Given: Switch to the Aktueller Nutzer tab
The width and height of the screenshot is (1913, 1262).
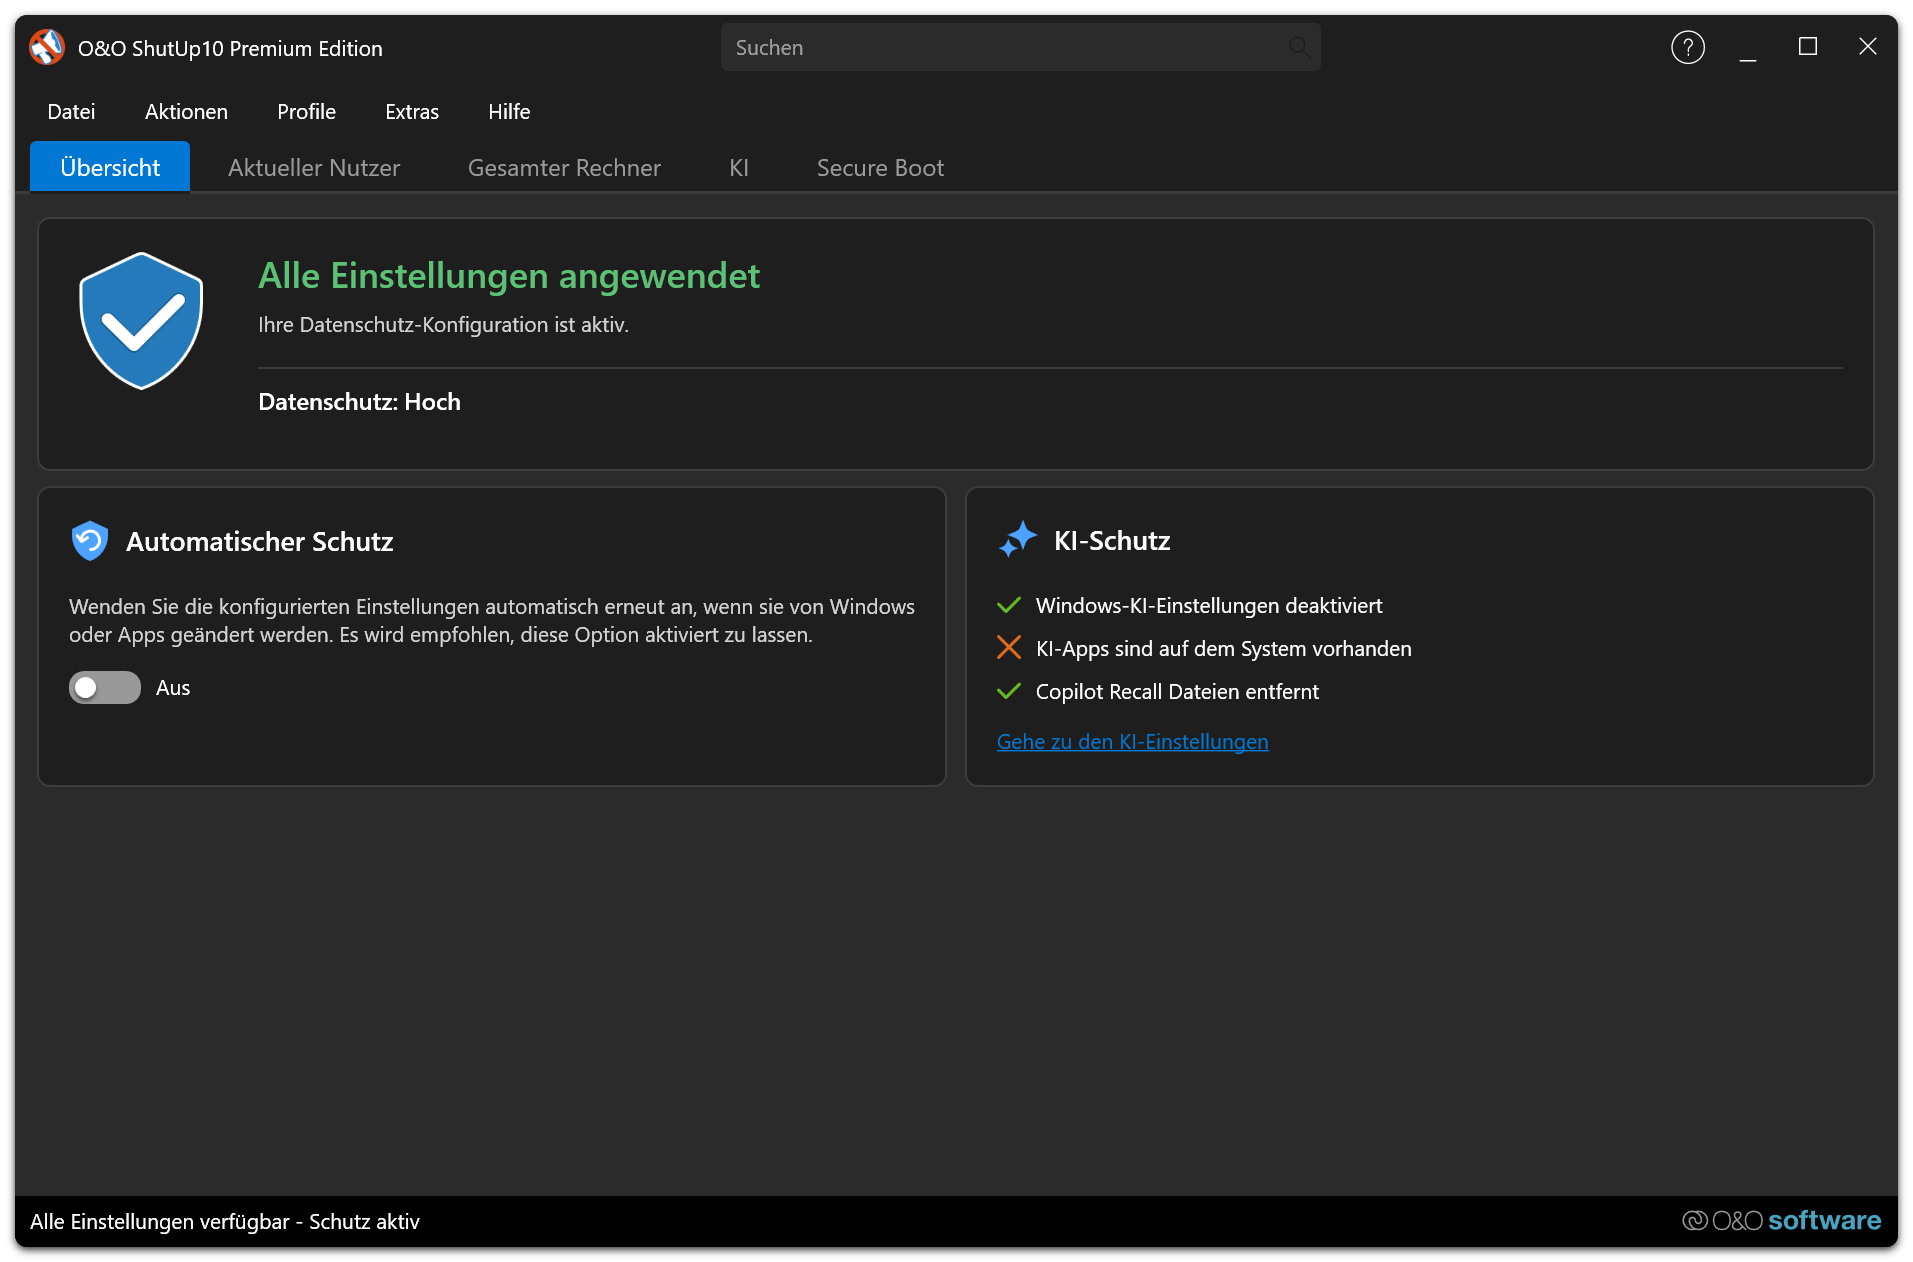Looking at the screenshot, I should pos(314,167).
